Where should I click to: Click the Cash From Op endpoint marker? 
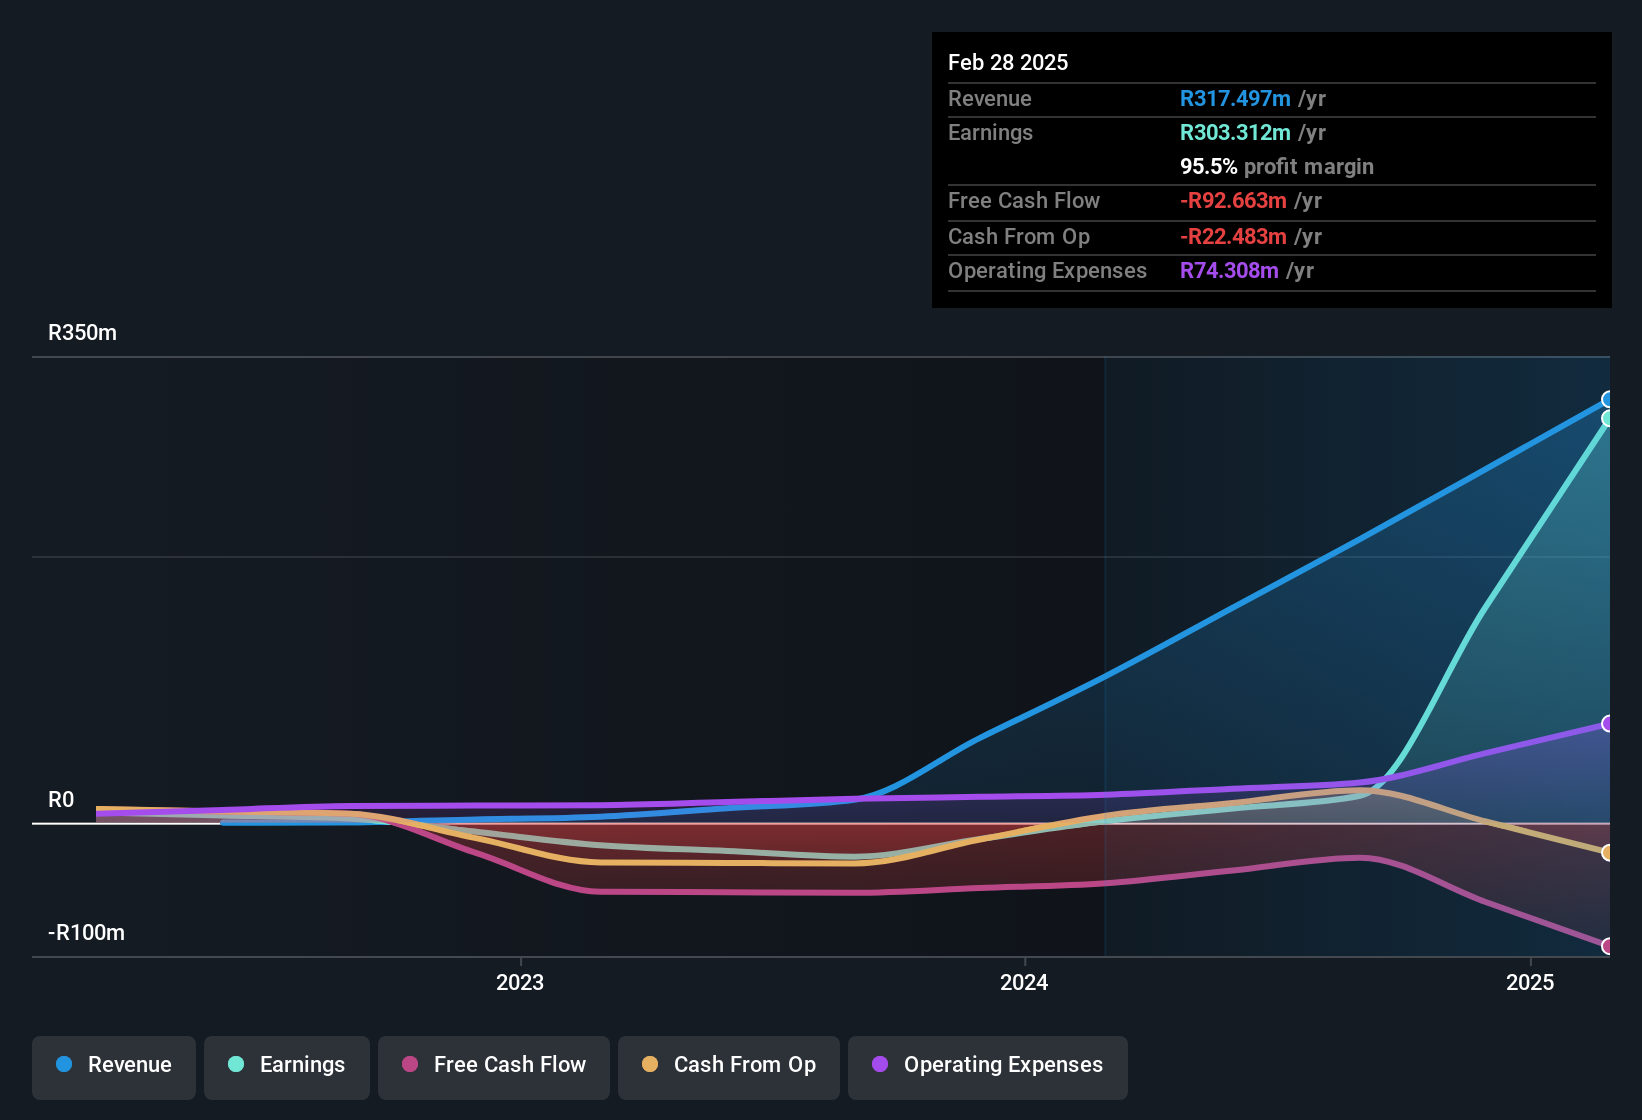(x=1607, y=853)
